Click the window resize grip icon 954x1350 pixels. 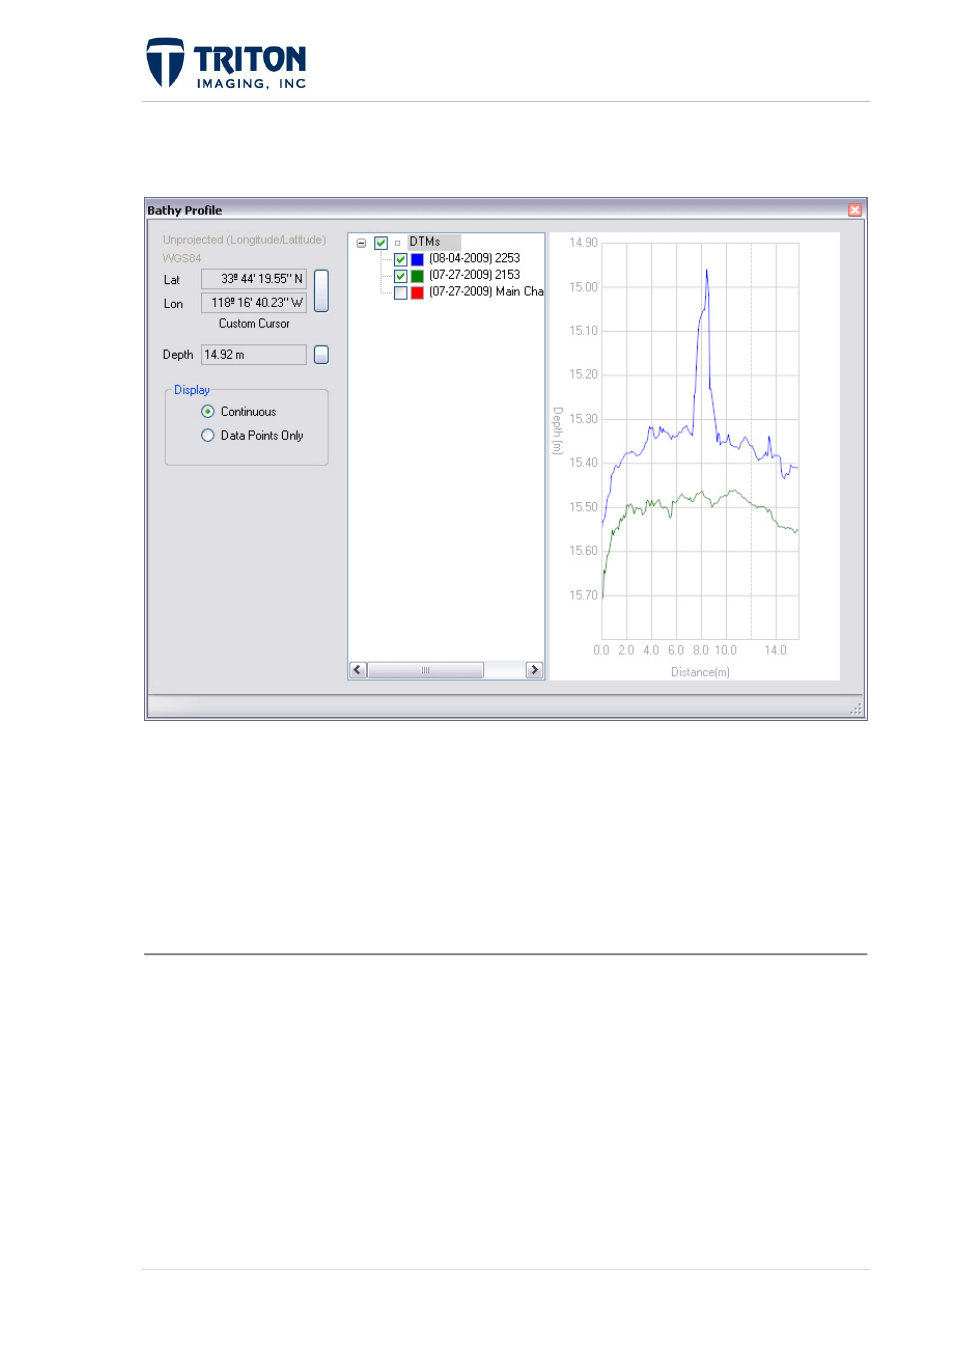[x=856, y=709]
